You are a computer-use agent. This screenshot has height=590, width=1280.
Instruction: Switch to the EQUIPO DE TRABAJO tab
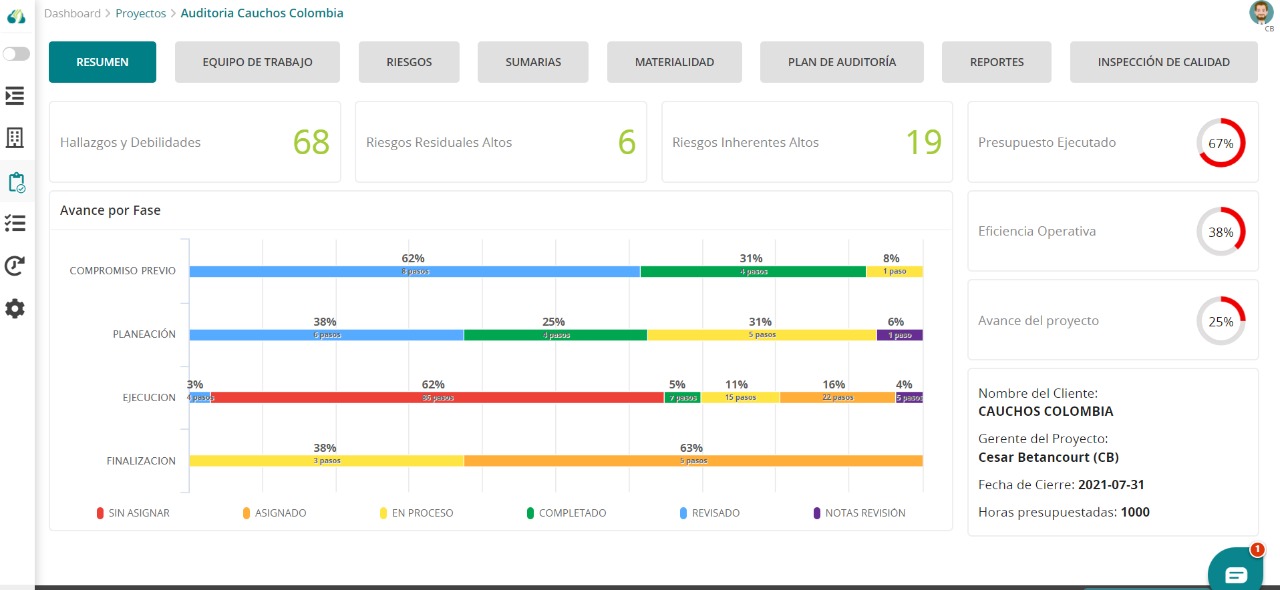257,61
